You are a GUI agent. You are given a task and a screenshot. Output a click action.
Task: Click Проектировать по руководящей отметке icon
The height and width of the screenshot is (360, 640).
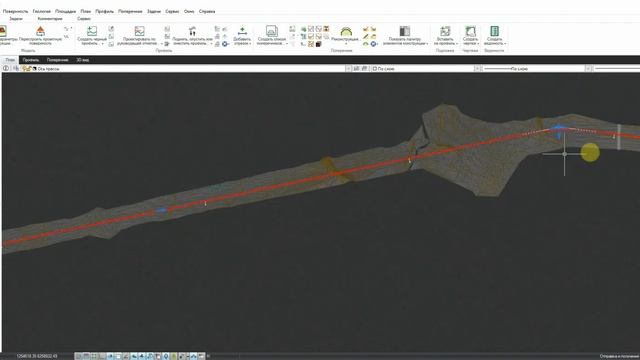tap(139, 31)
